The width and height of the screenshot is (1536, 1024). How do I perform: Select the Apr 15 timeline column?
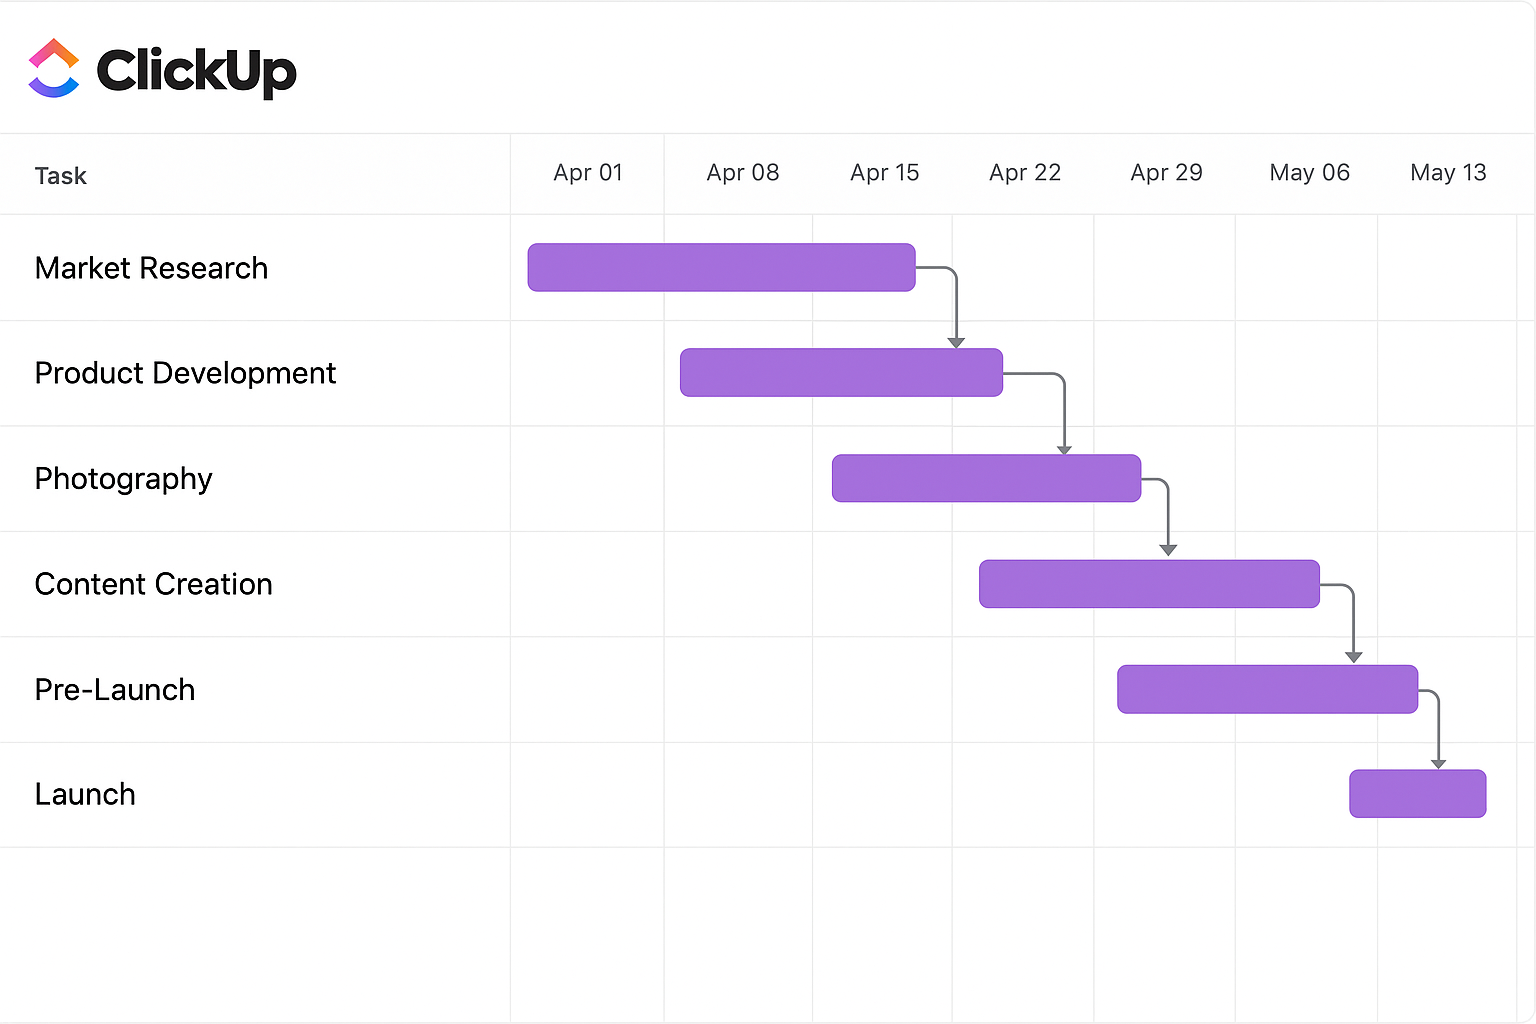point(884,173)
